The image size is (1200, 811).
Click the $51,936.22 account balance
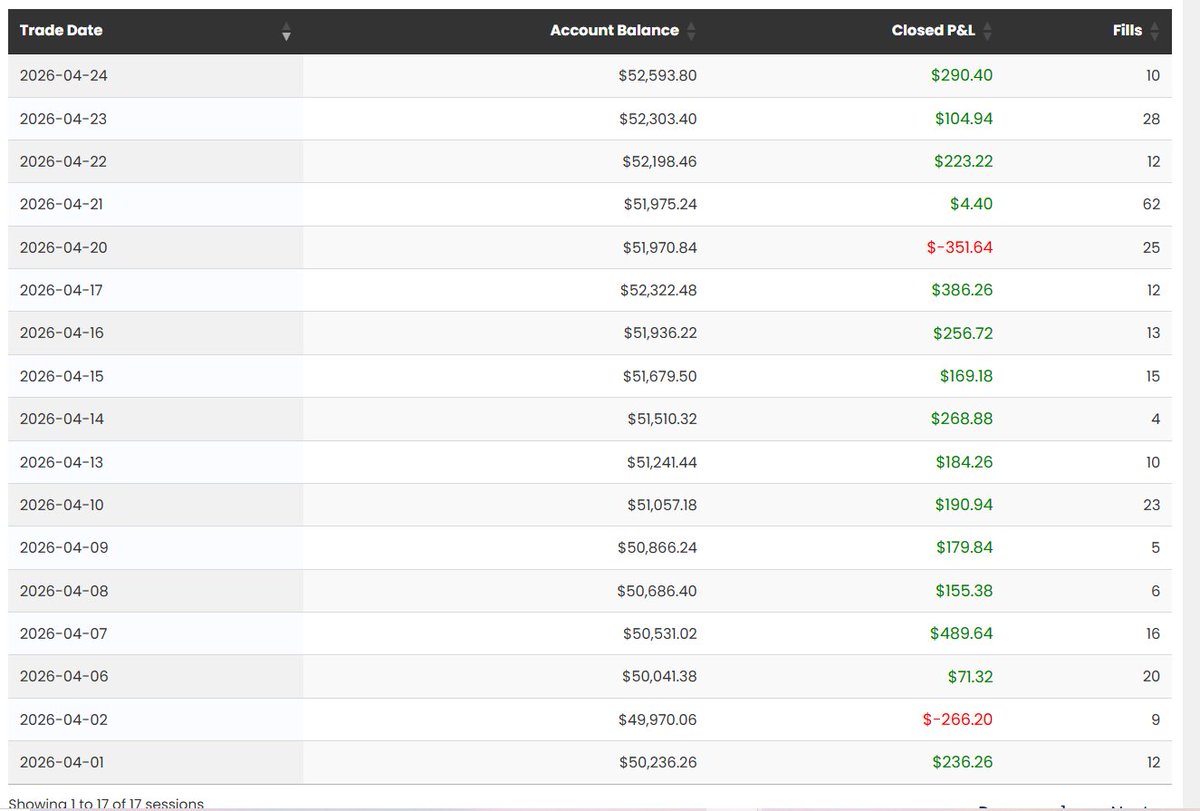pyautogui.click(x=660, y=334)
